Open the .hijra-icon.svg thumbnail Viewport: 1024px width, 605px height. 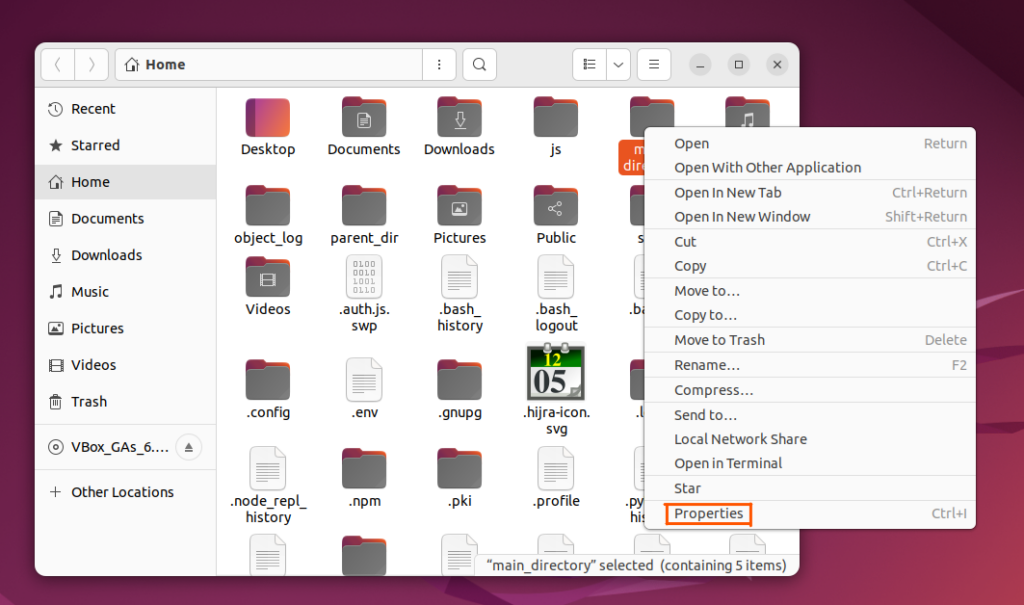[x=556, y=371]
